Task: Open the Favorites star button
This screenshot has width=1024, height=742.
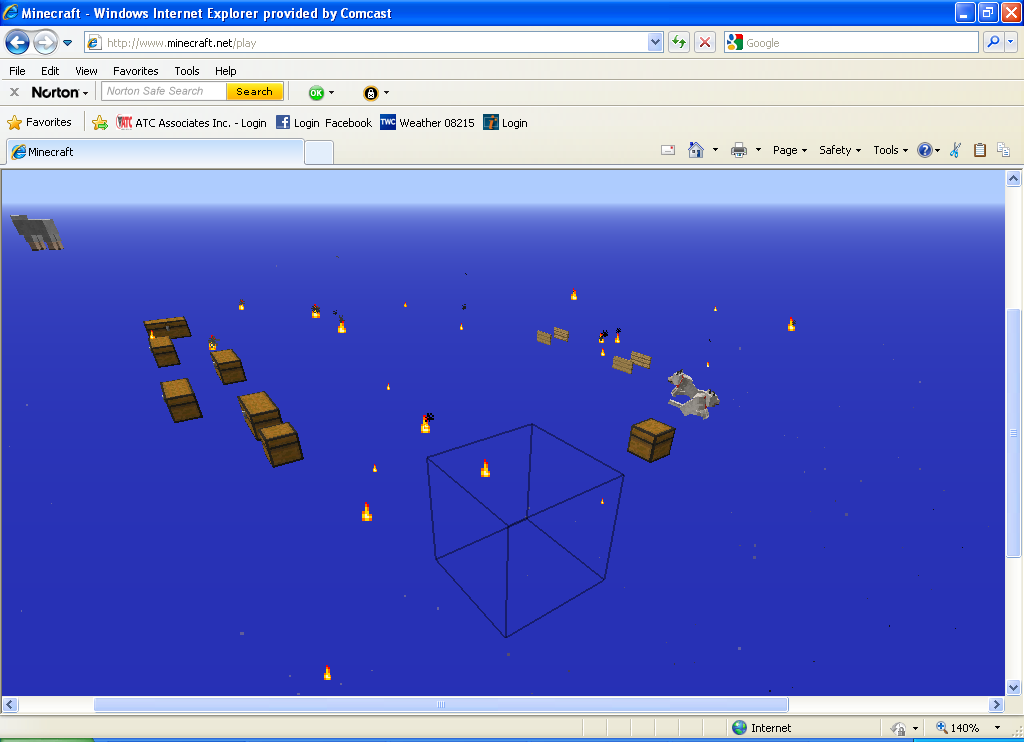Action: (x=39, y=122)
